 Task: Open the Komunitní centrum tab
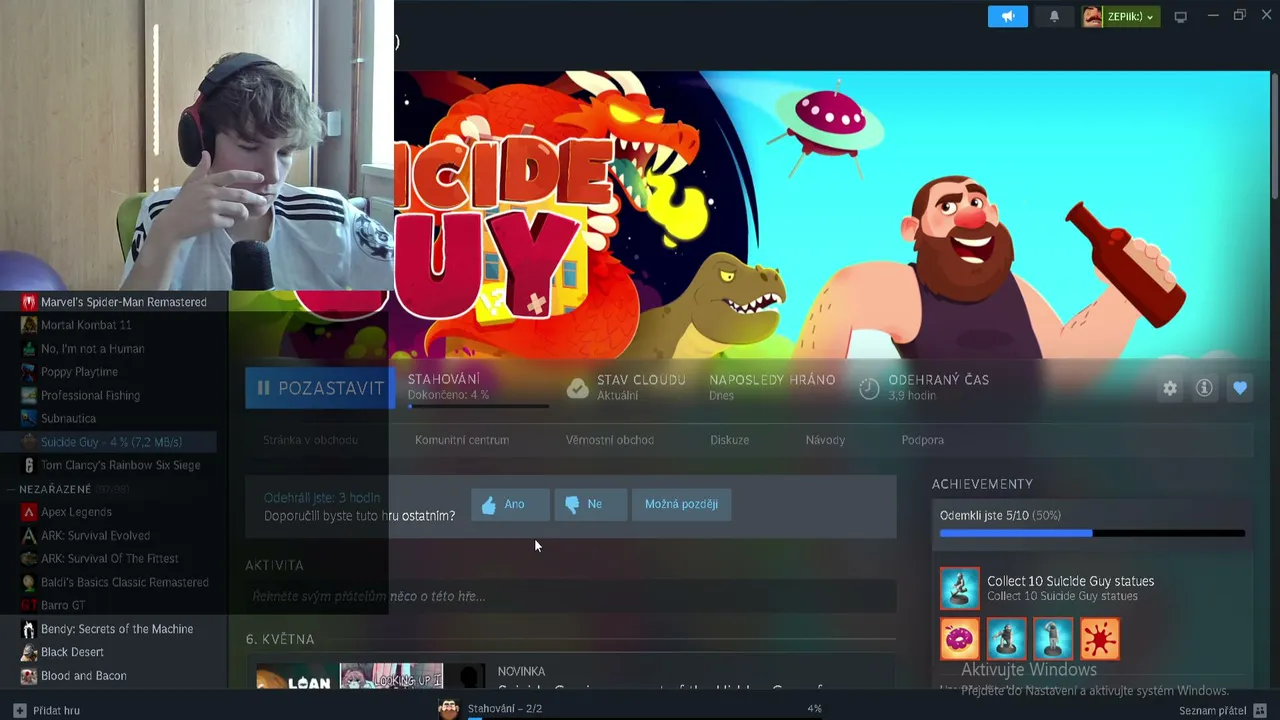(x=462, y=440)
